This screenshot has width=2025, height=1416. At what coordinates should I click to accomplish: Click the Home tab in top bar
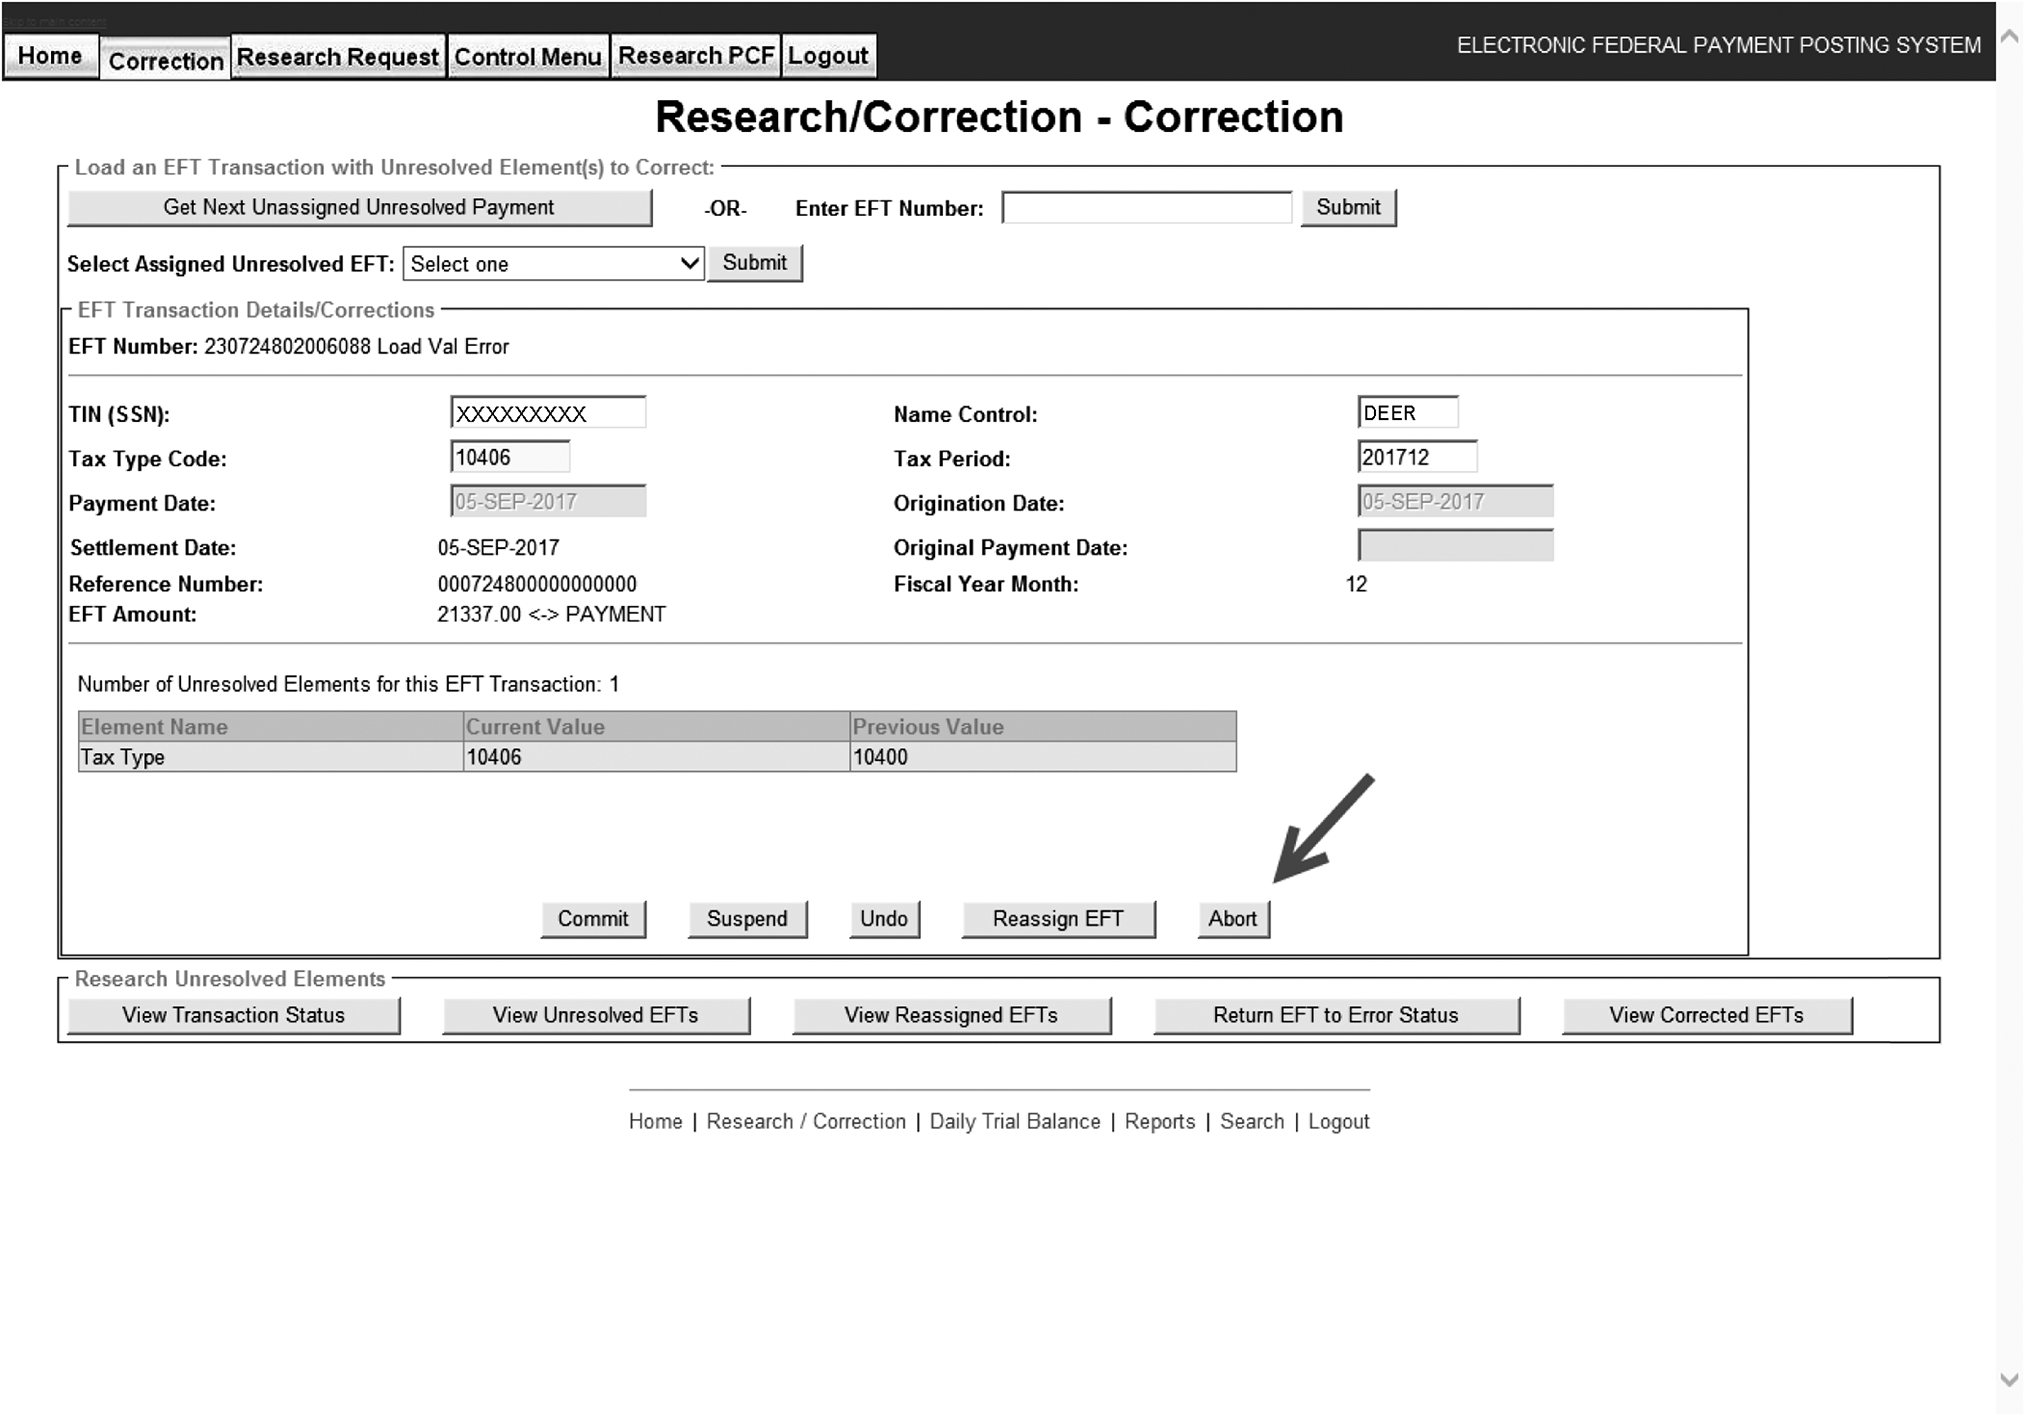(x=50, y=57)
